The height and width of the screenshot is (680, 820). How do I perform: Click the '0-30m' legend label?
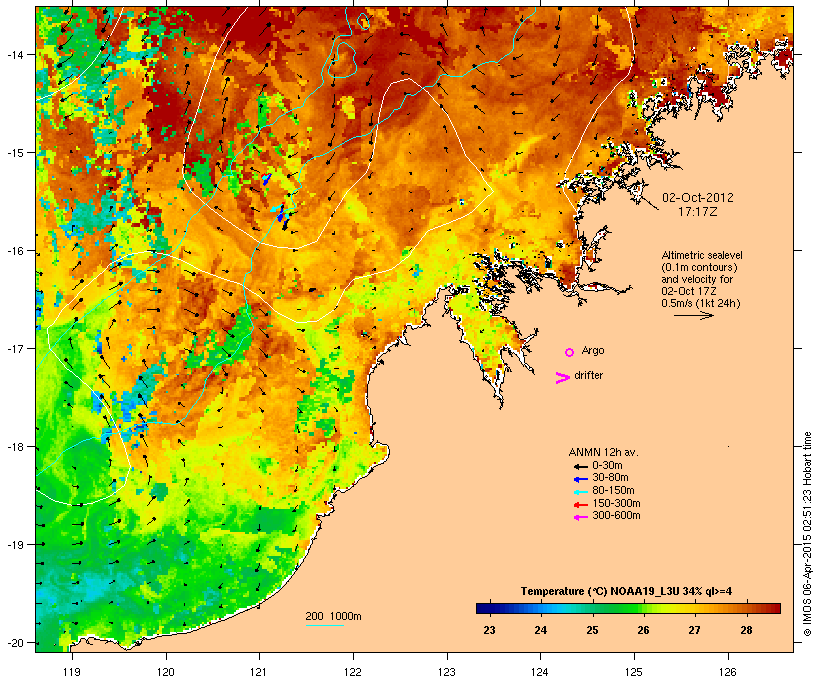(607, 466)
